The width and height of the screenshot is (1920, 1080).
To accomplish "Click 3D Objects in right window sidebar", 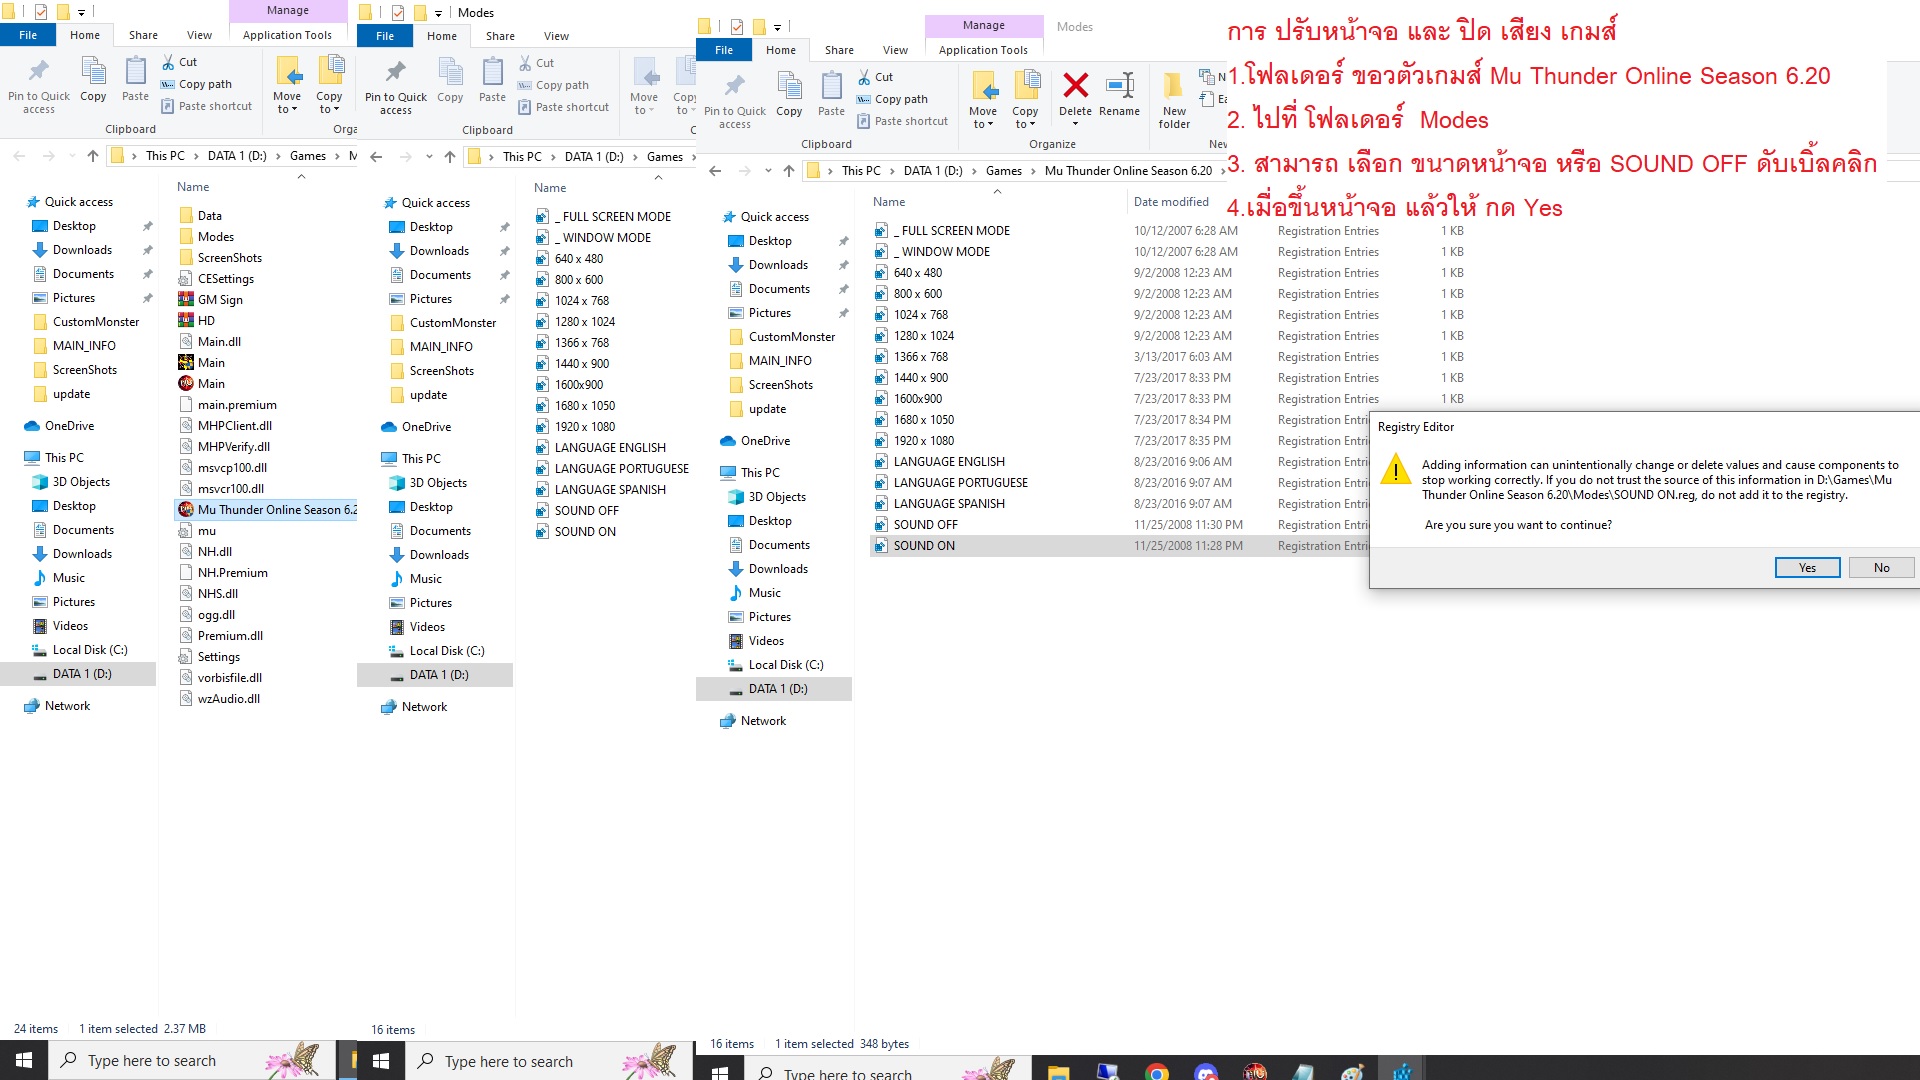I will [776, 497].
